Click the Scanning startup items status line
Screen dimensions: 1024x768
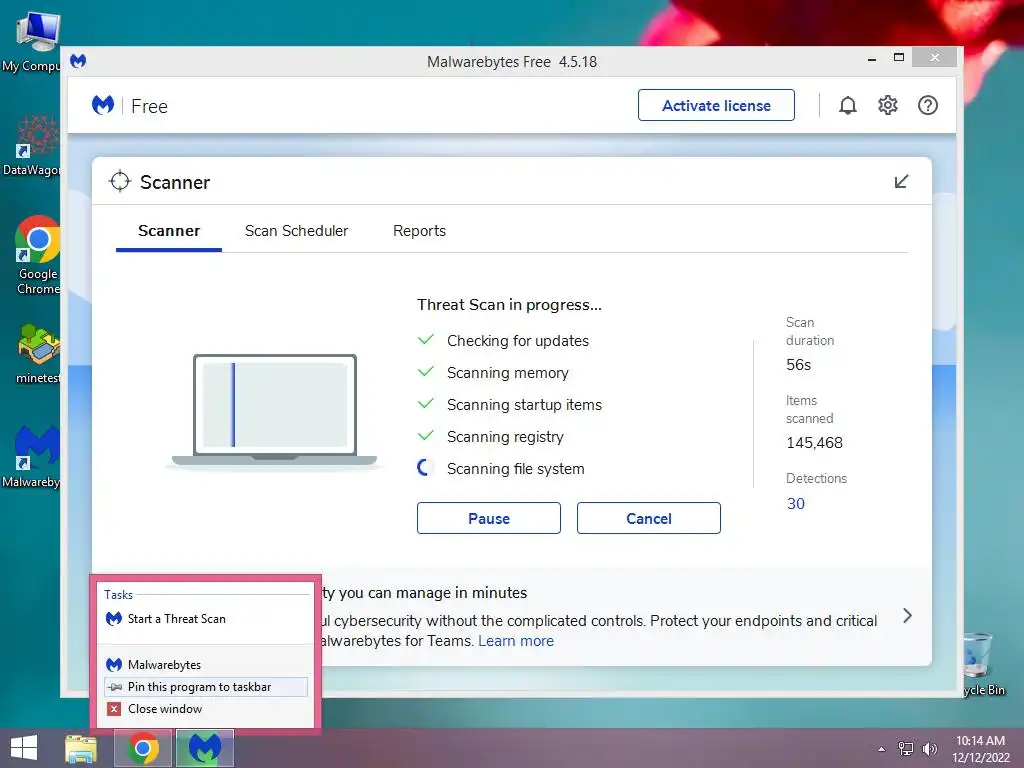pos(524,405)
